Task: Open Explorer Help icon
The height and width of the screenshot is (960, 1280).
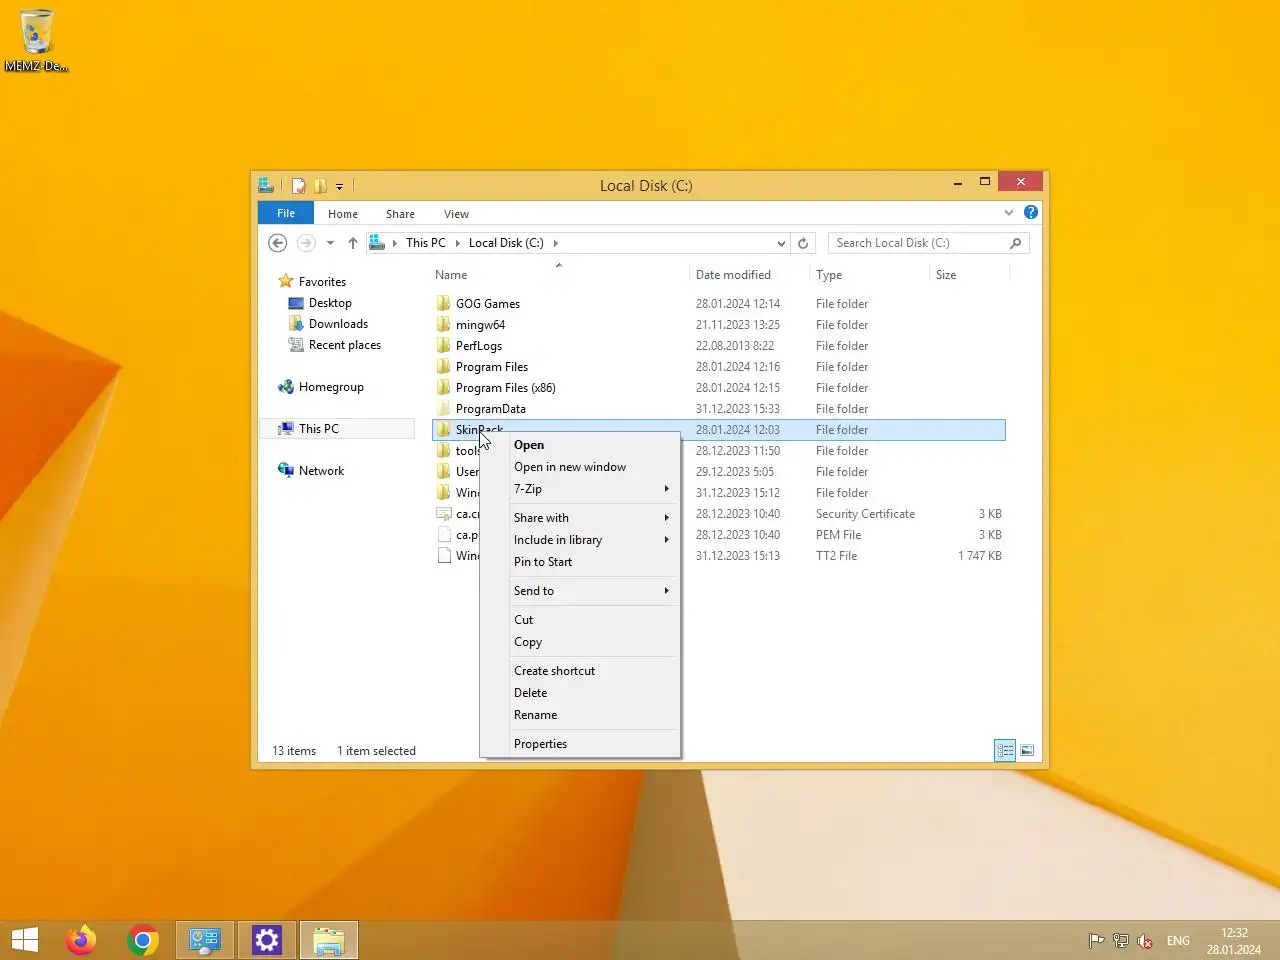Action: pyautogui.click(x=1030, y=212)
